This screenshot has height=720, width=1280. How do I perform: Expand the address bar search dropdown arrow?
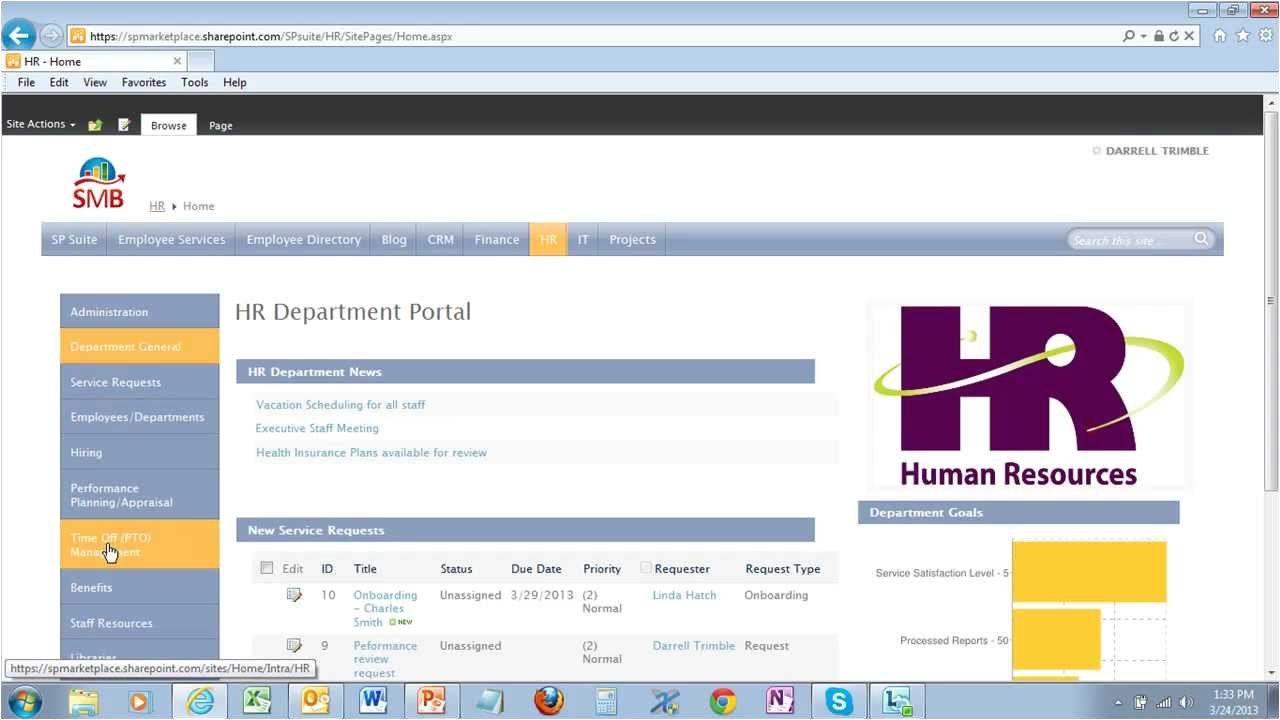(1143, 36)
